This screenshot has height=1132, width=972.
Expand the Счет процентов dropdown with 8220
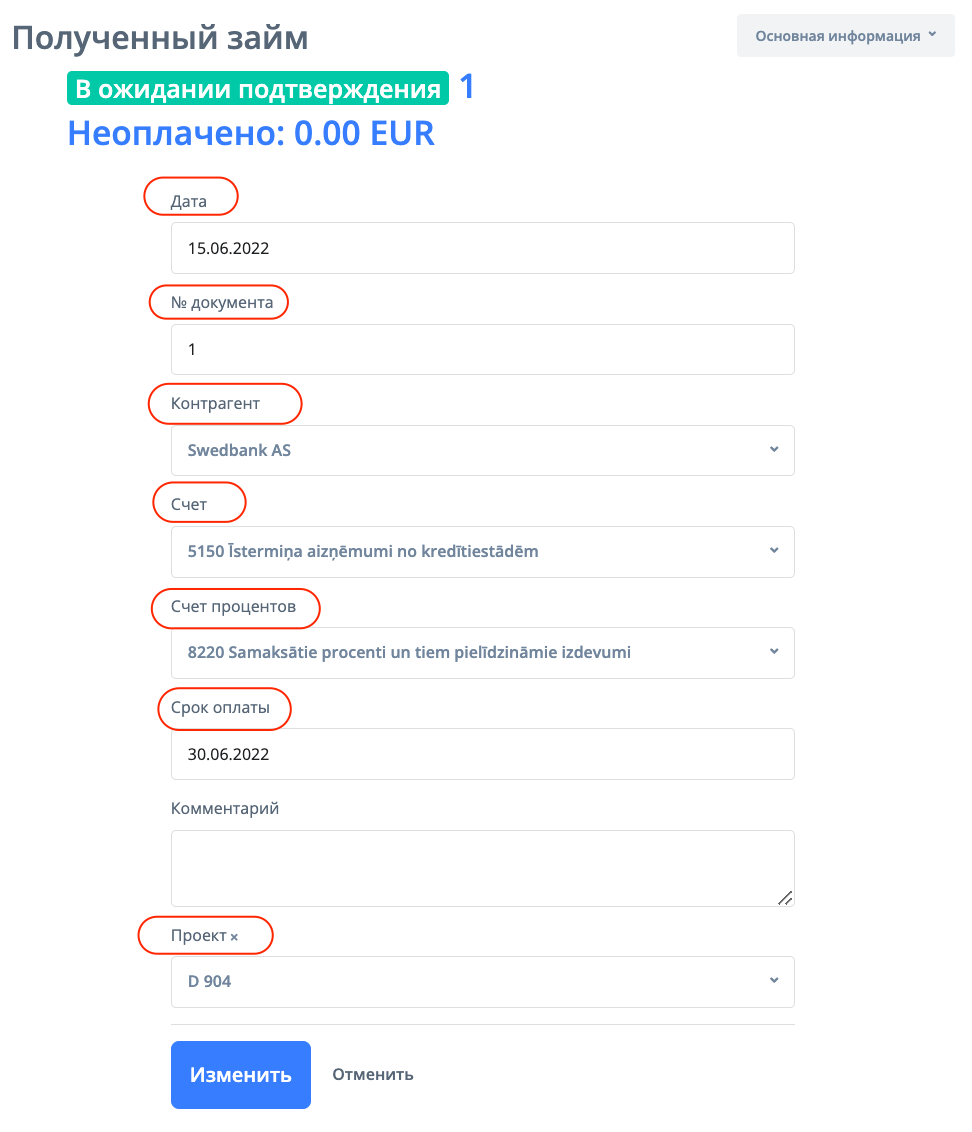coord(482,652)
